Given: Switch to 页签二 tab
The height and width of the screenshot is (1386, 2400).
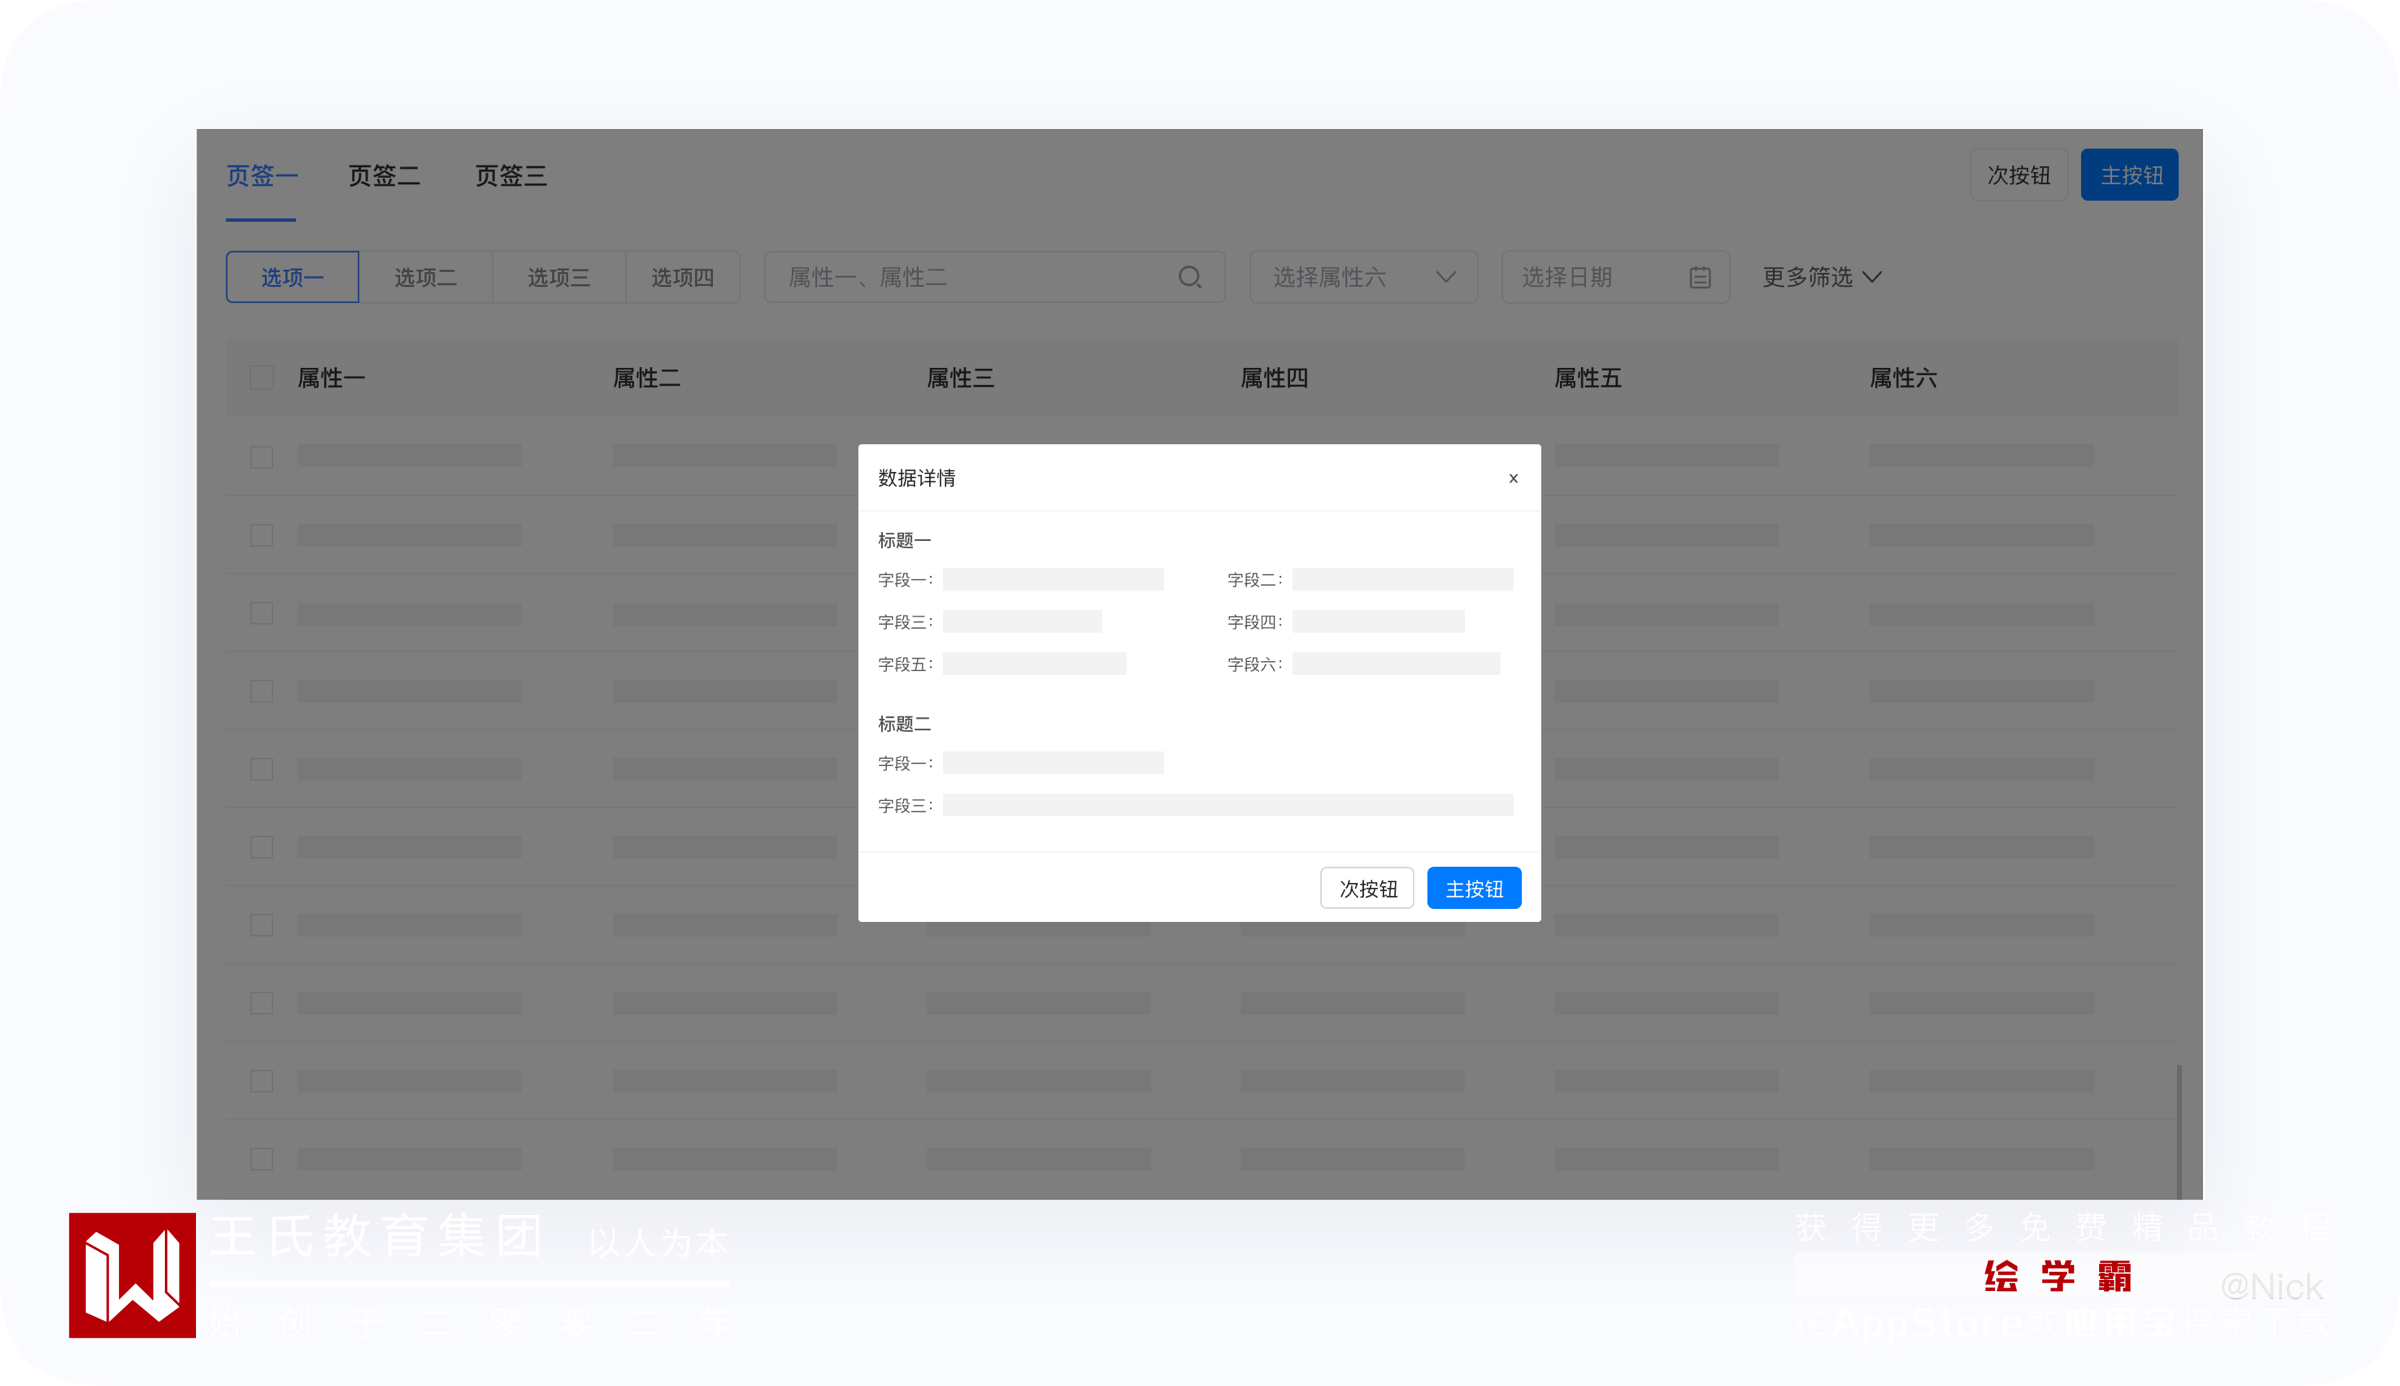Looking at the screenshot, I should click(x=384, y=176).
